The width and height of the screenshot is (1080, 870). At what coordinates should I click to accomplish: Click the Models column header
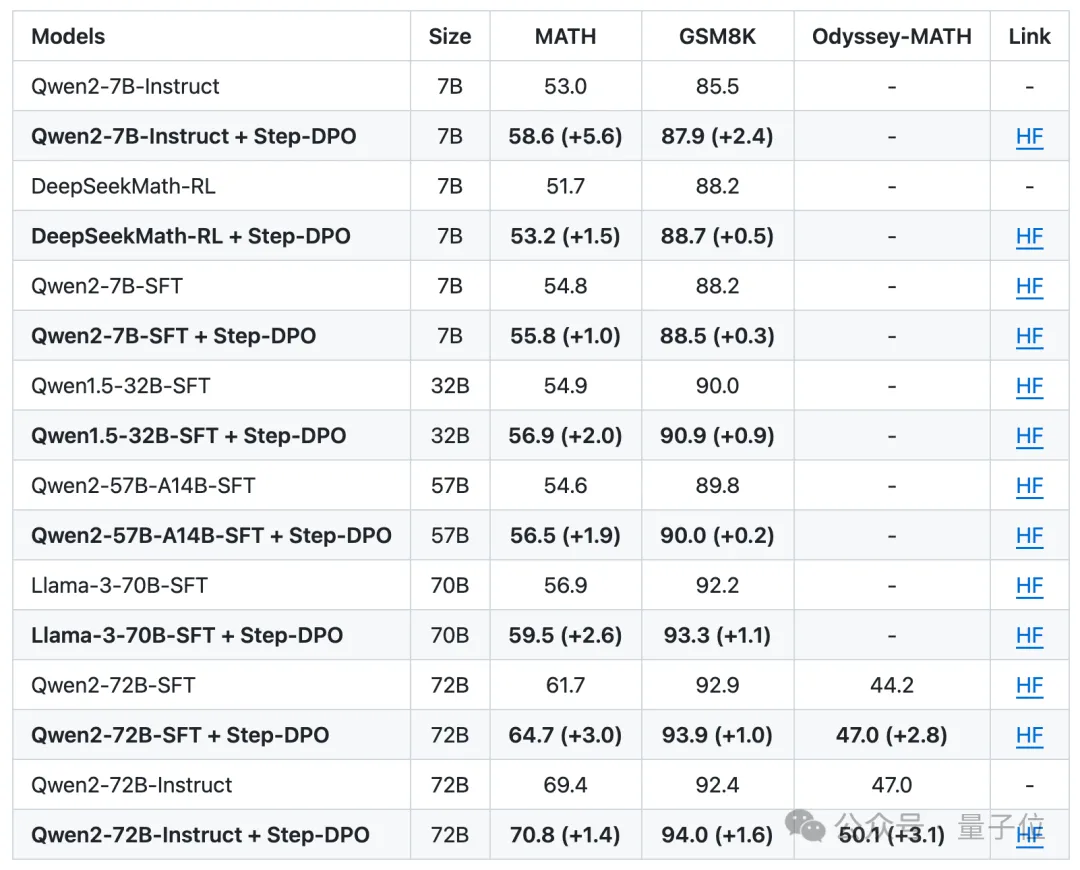tap(68, 37)
